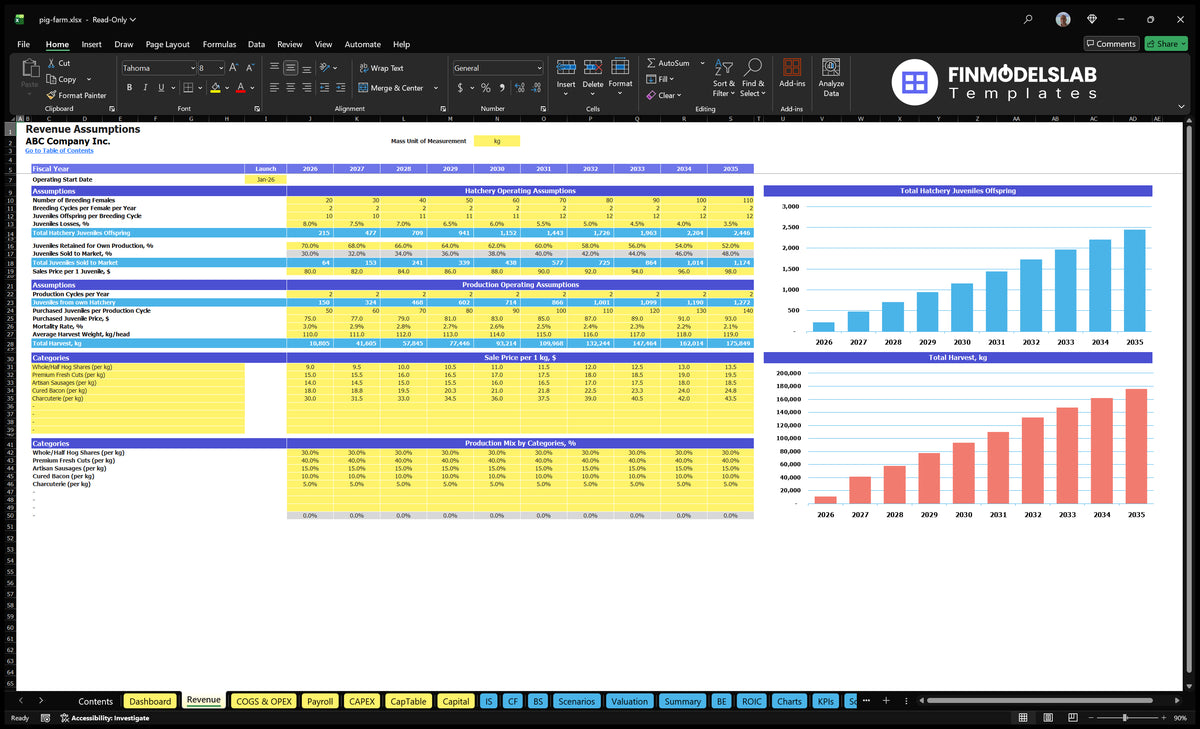1200x729 pixels.
Task: Follow Go to Table of Contents link
Action: tap(59, 150)
